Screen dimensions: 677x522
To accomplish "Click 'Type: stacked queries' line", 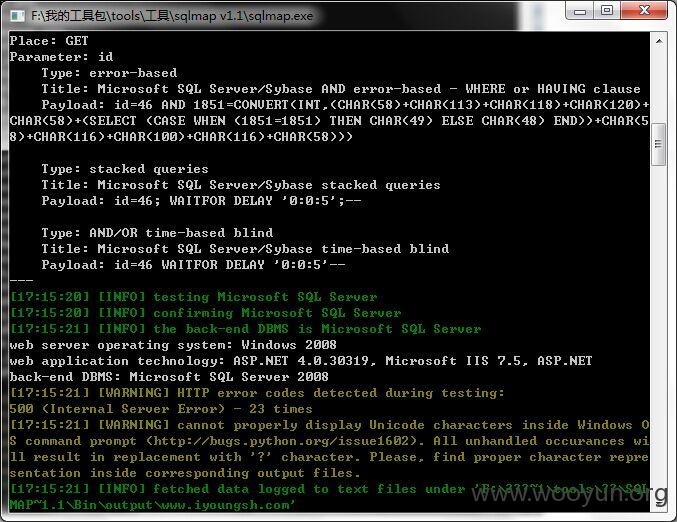I will [x=125, y=169].
